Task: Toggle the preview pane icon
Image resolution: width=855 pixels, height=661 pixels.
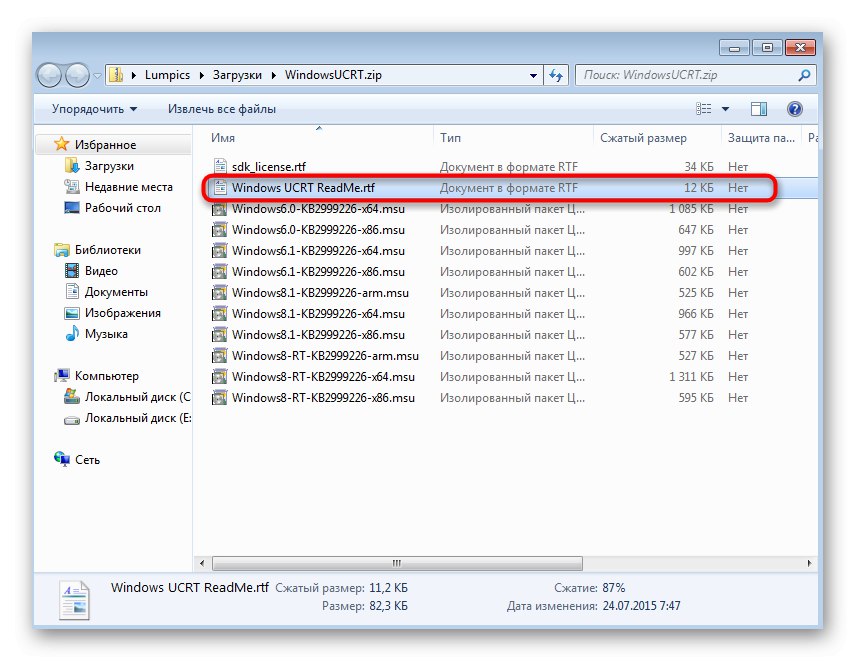Action: tap(759, 109)
